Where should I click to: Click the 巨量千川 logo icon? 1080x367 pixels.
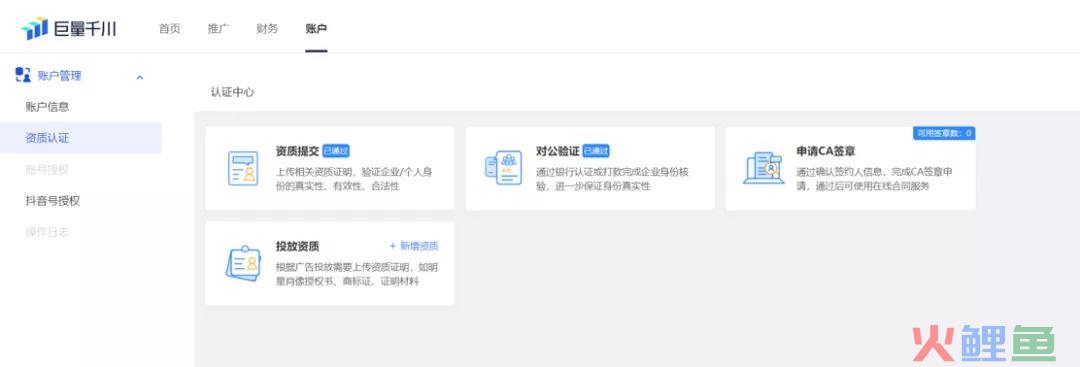click(34, 28)
